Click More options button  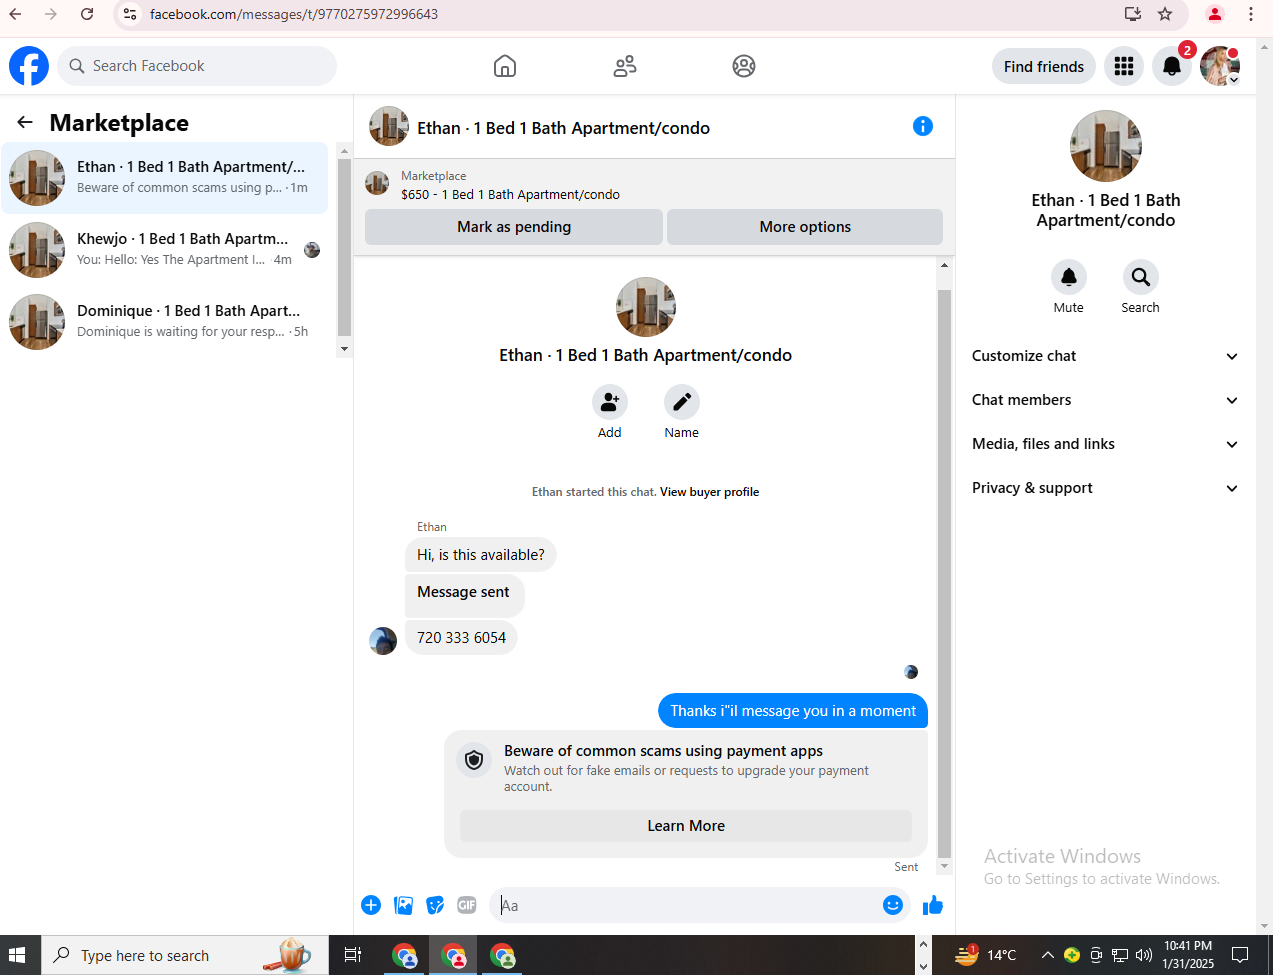(x=805, y=227)
